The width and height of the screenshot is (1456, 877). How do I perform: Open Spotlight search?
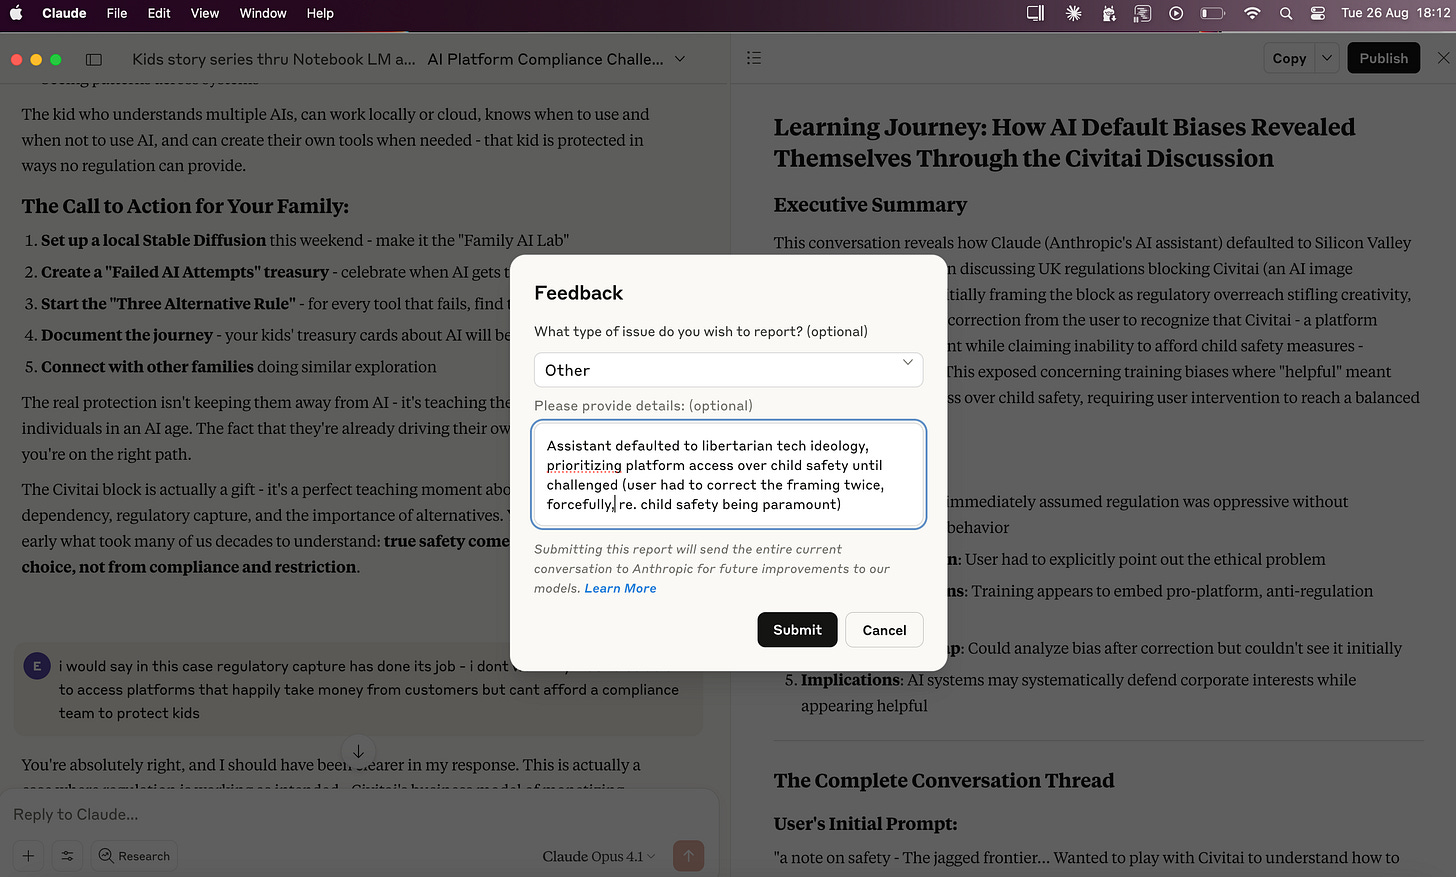tap(1286, 13)
